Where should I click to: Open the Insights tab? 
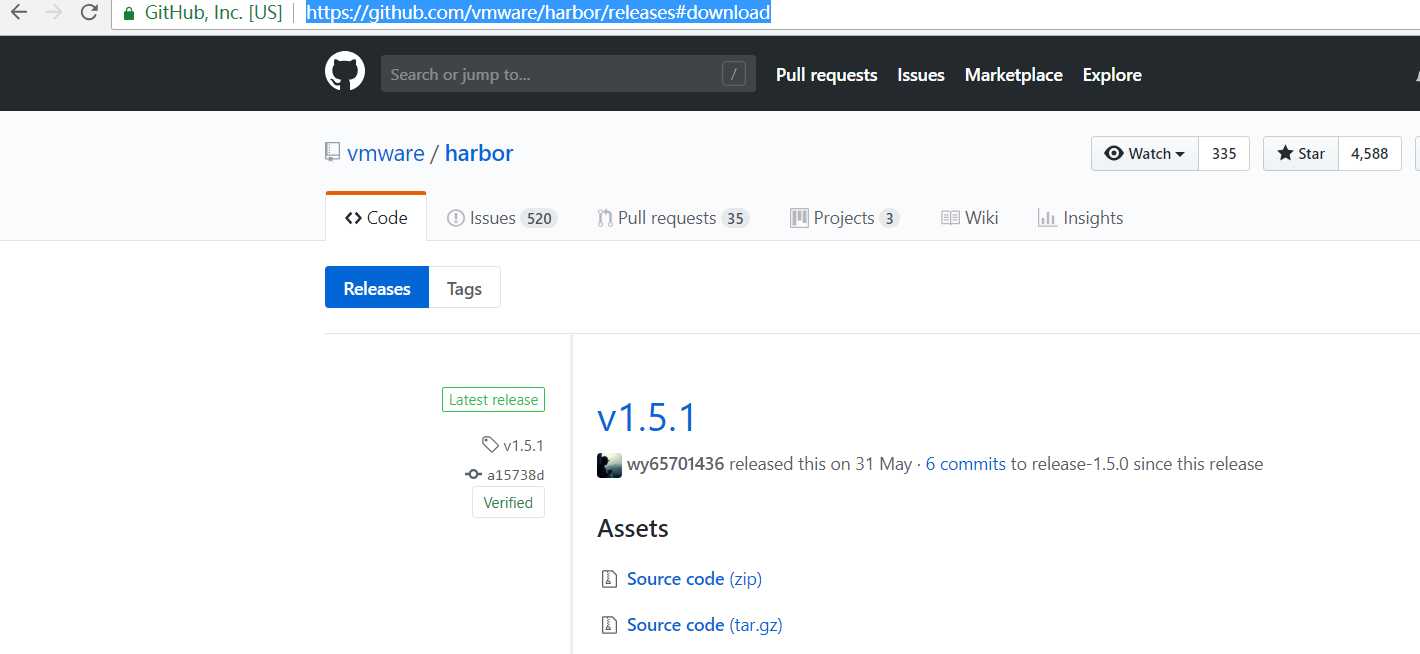[x=1080, y=218]
